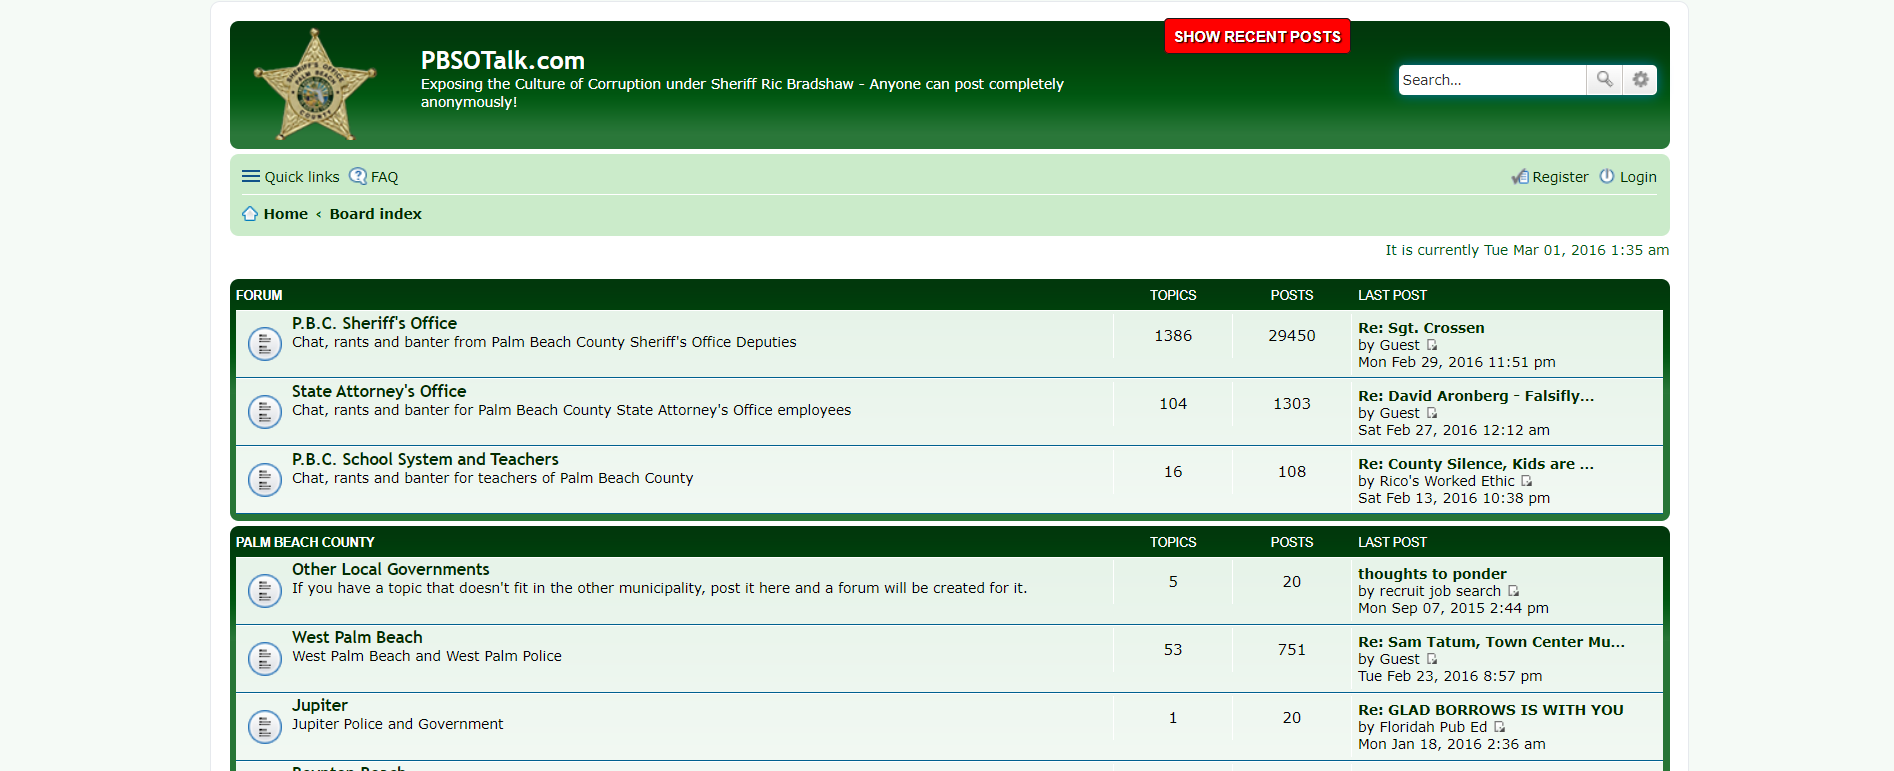1894x771 pixels.
Task: Open advanced search gear icon
Action: pos(1640,80)
